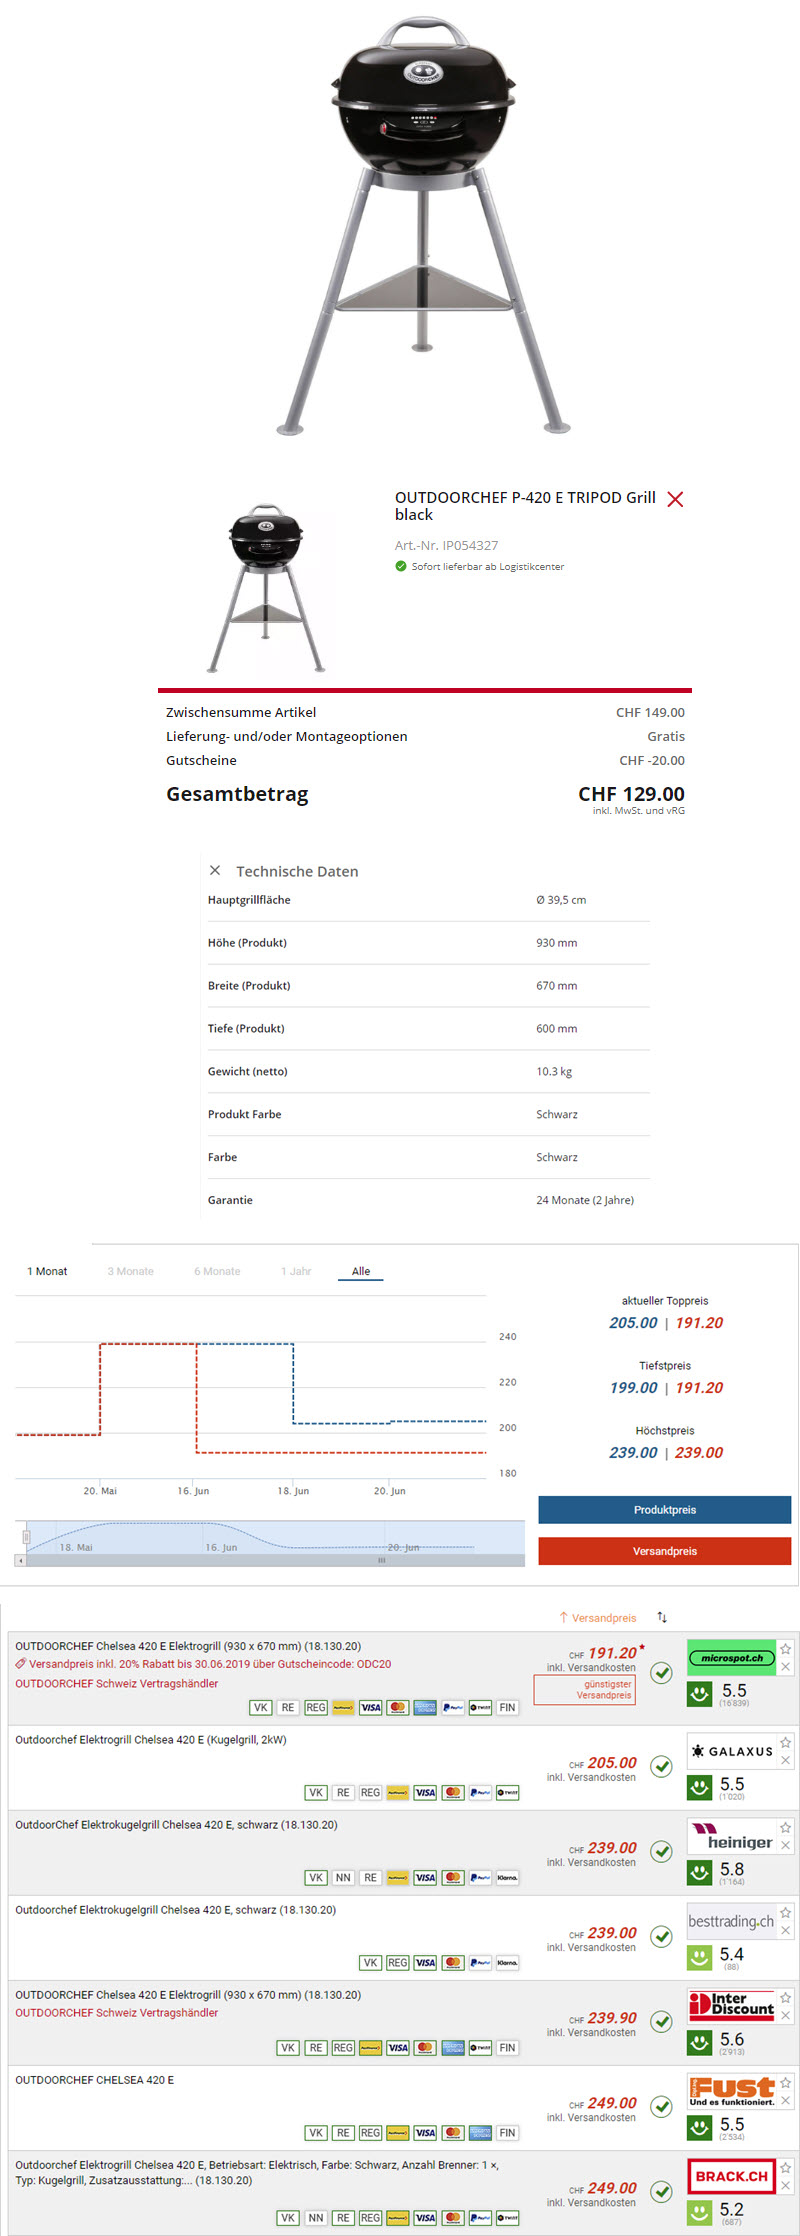Toggle sort order with up-down arrows icon
800x2236 pixels.
(662, 1617)
